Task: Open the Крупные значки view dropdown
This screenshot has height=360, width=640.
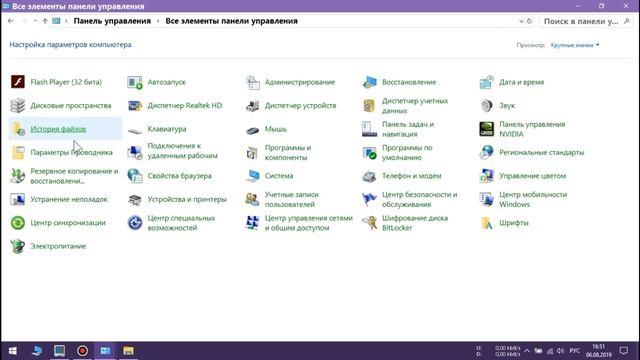Action: (x=575, y=45)
